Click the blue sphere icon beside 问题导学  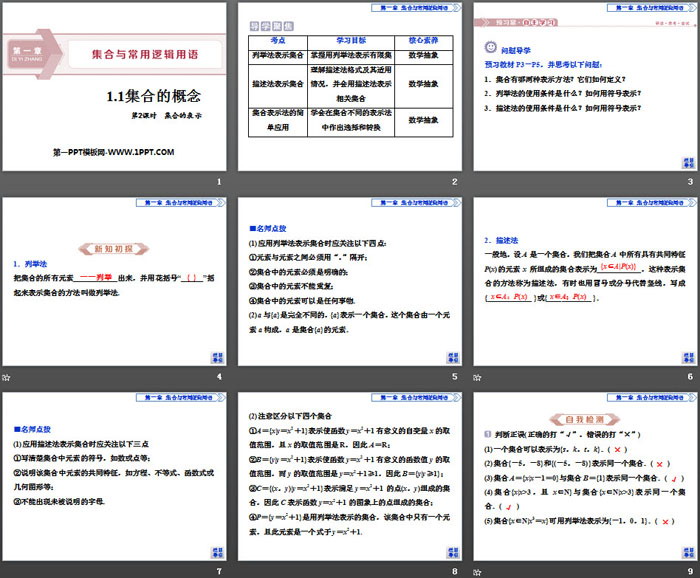click(490, 46)
